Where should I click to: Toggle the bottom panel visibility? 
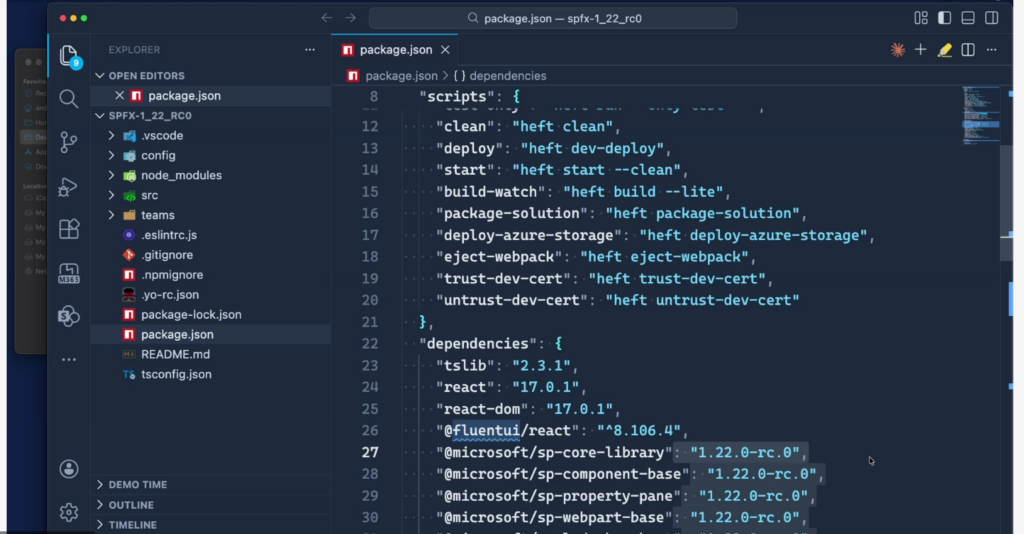click(x=968, y=18)
